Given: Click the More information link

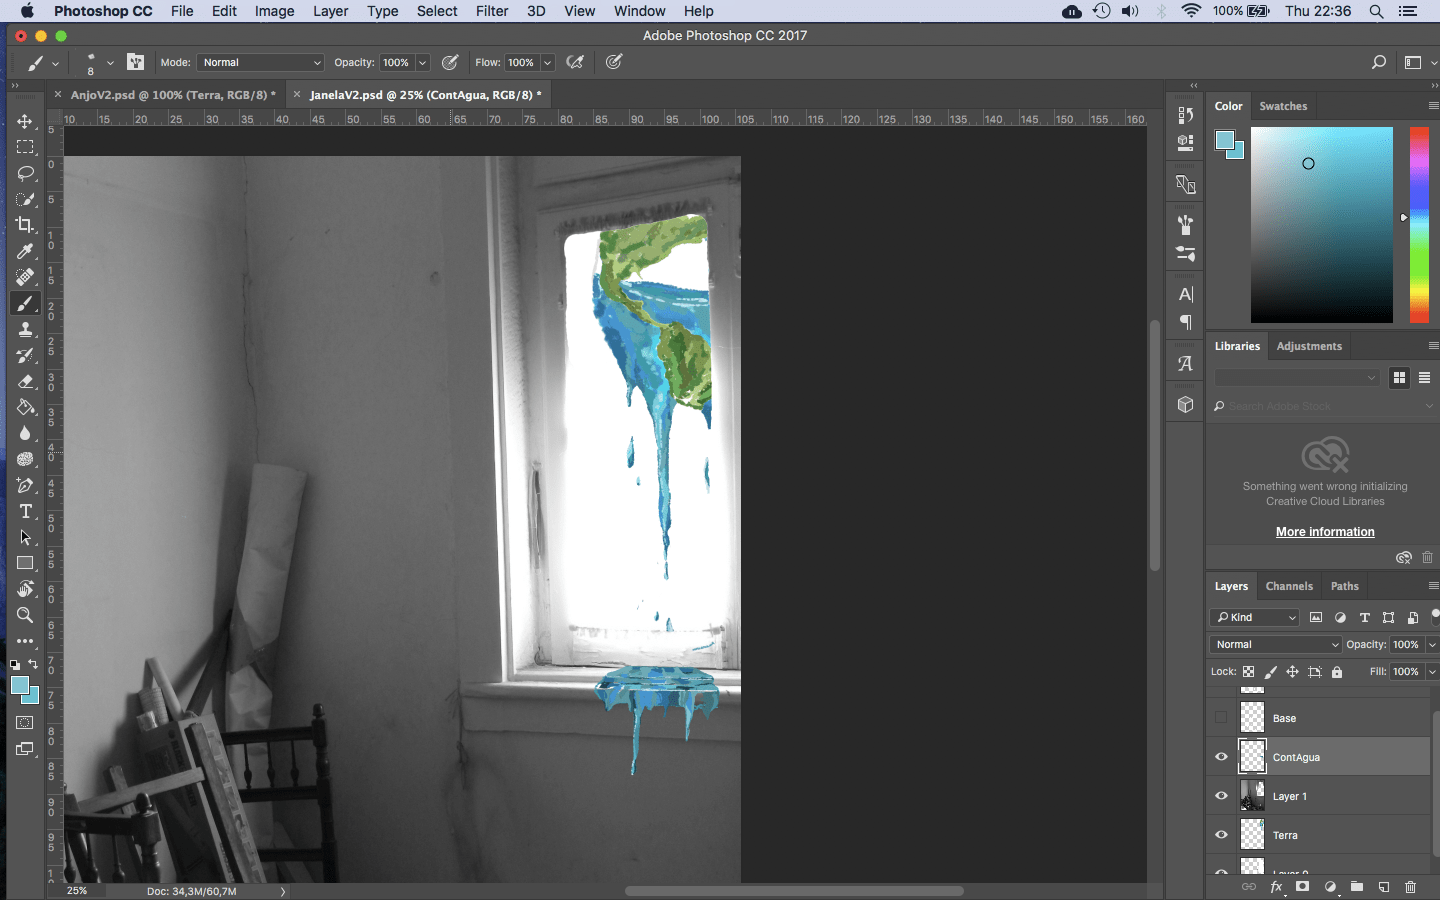Looking at the screenshot, I should tap(1325, 532).
